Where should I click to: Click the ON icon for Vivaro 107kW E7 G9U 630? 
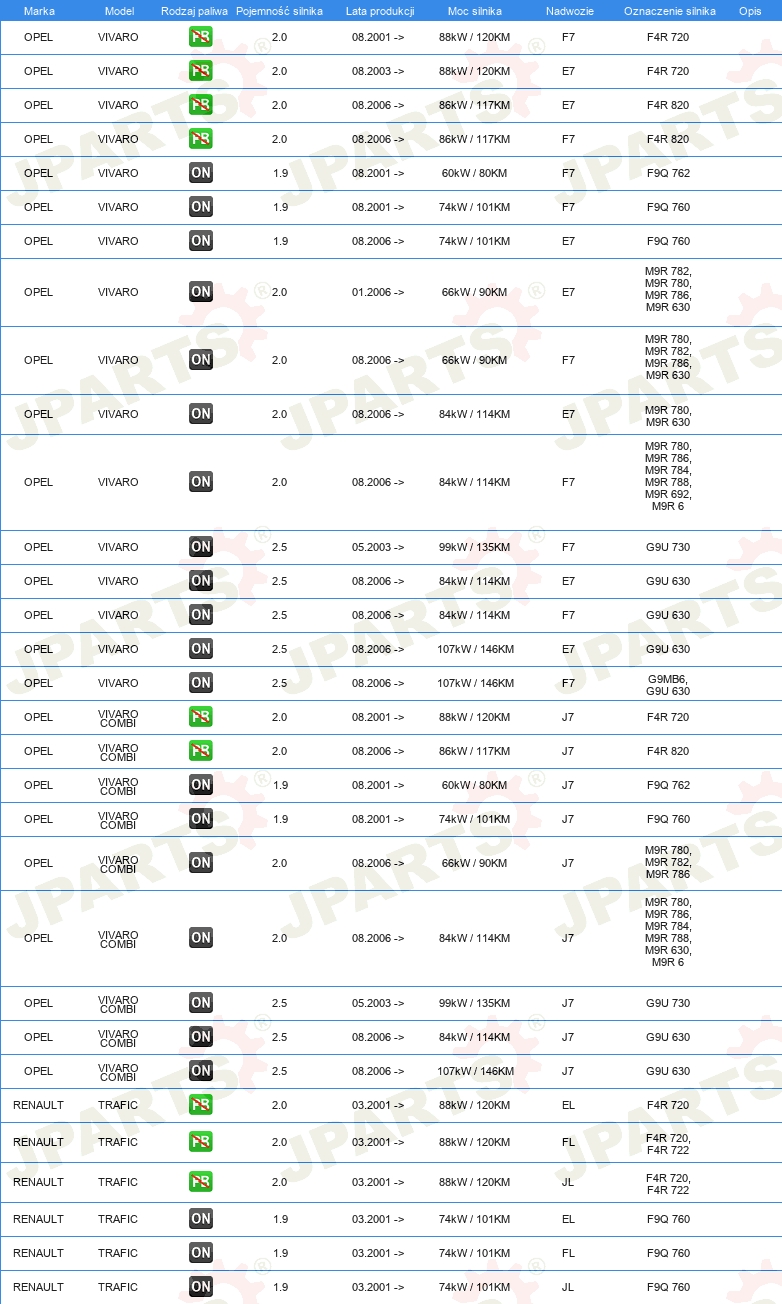tap(201, 649)
